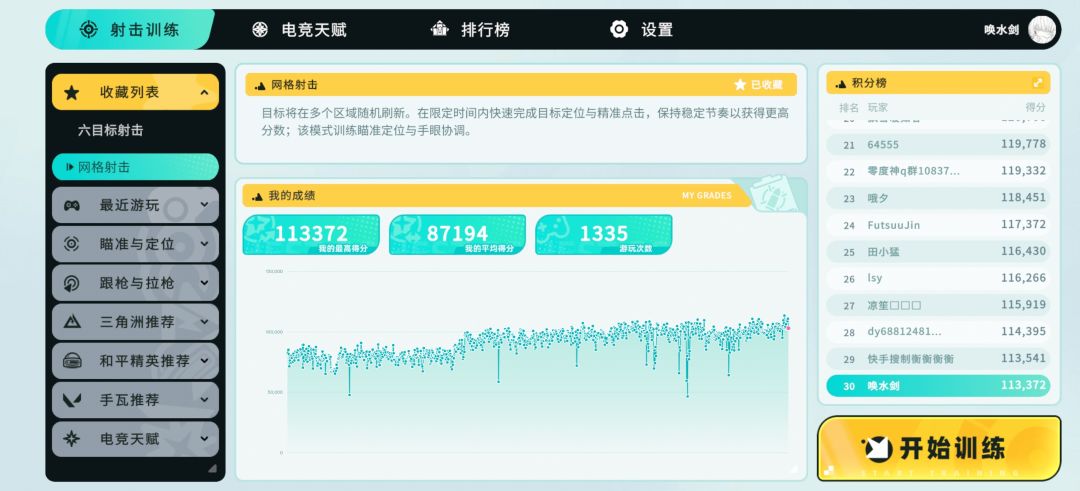Click the 得分 column header
1080x491 pixels.
[1035, 107]
